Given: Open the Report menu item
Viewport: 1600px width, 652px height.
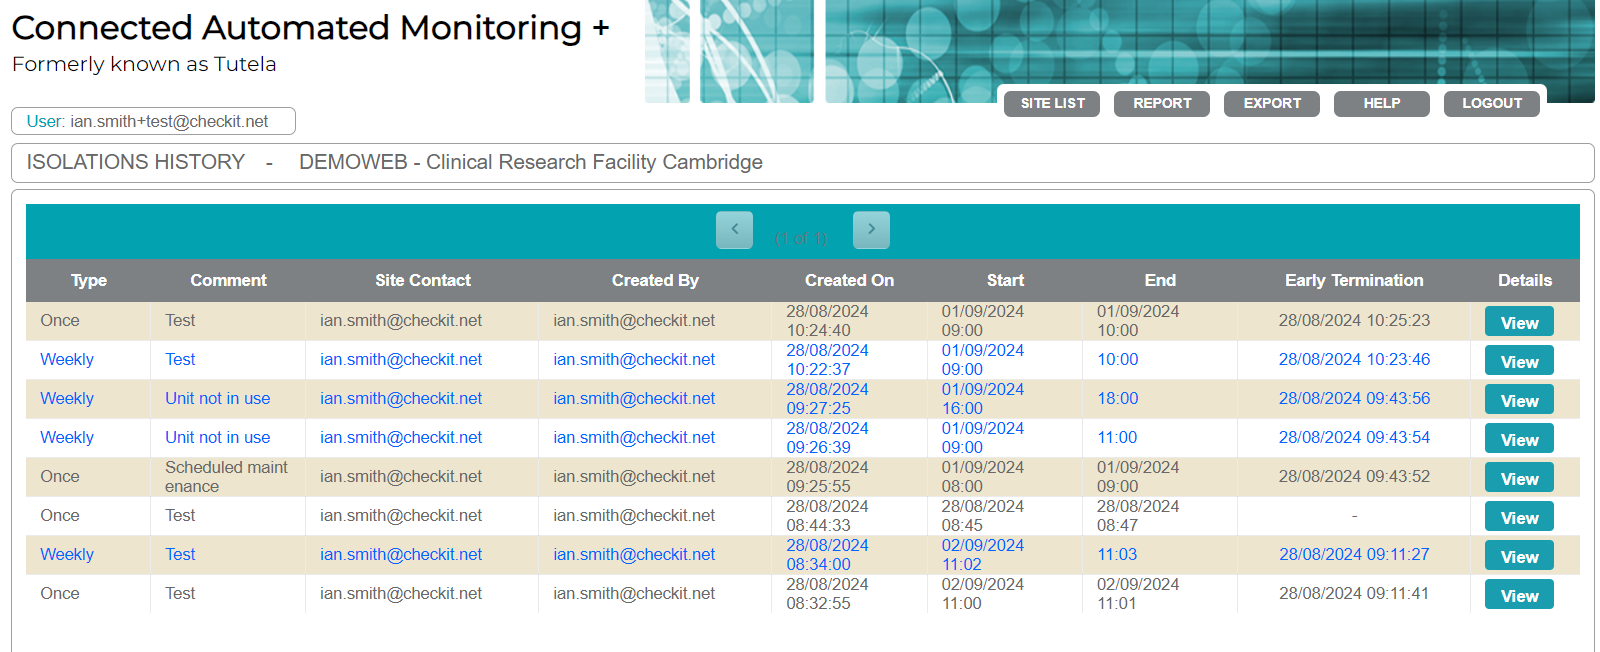Looking at the screenshot, I should pyautogui.click(x=1161, y=104).
